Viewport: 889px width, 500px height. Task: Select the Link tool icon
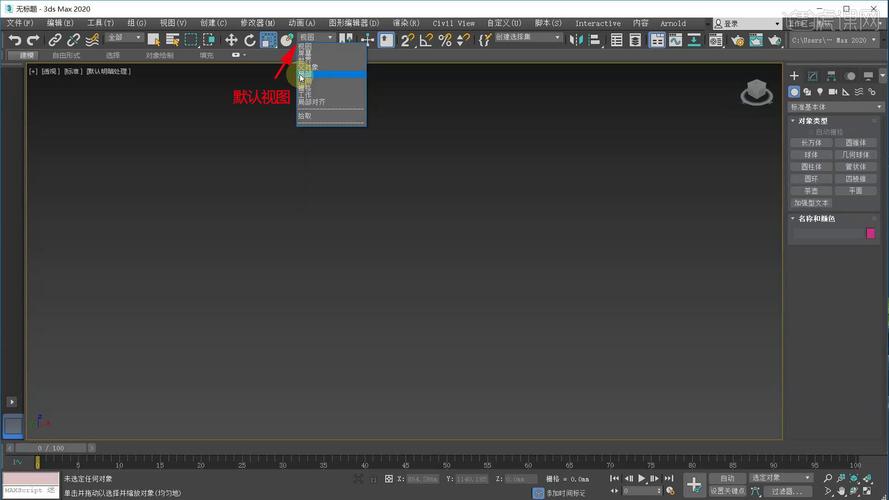(54, 40)
